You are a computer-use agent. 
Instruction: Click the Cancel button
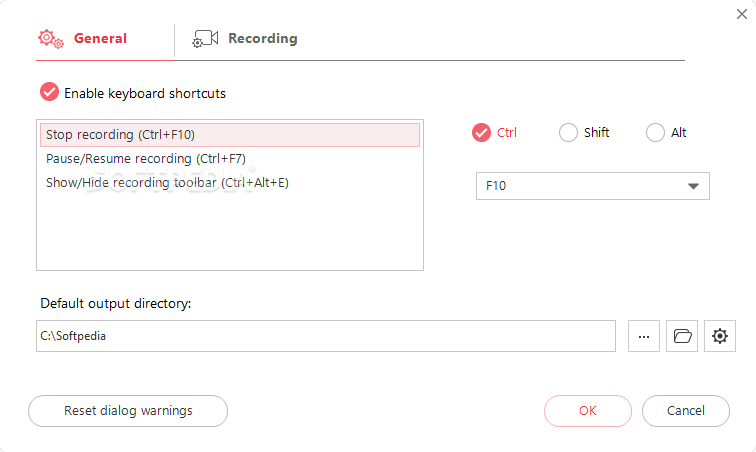click(x=686, y=411)
